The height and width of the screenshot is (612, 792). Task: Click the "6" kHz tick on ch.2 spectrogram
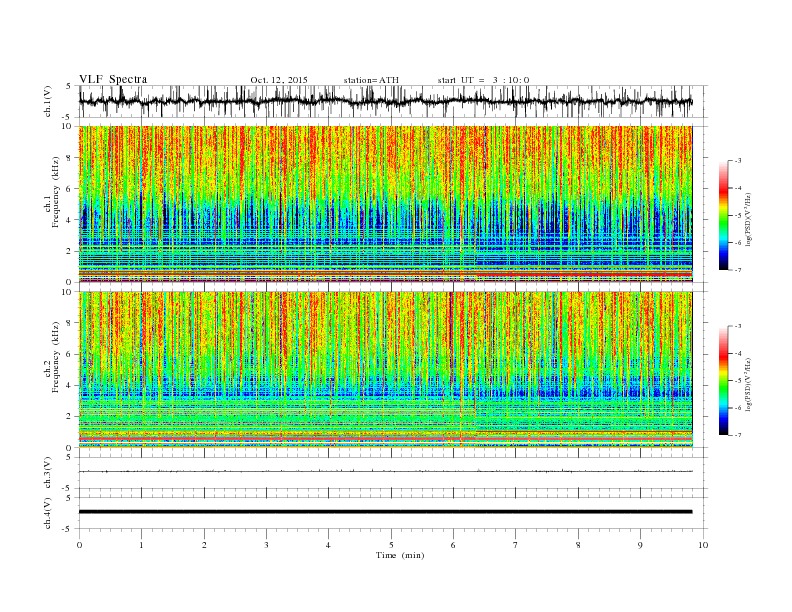pos(70,354)
